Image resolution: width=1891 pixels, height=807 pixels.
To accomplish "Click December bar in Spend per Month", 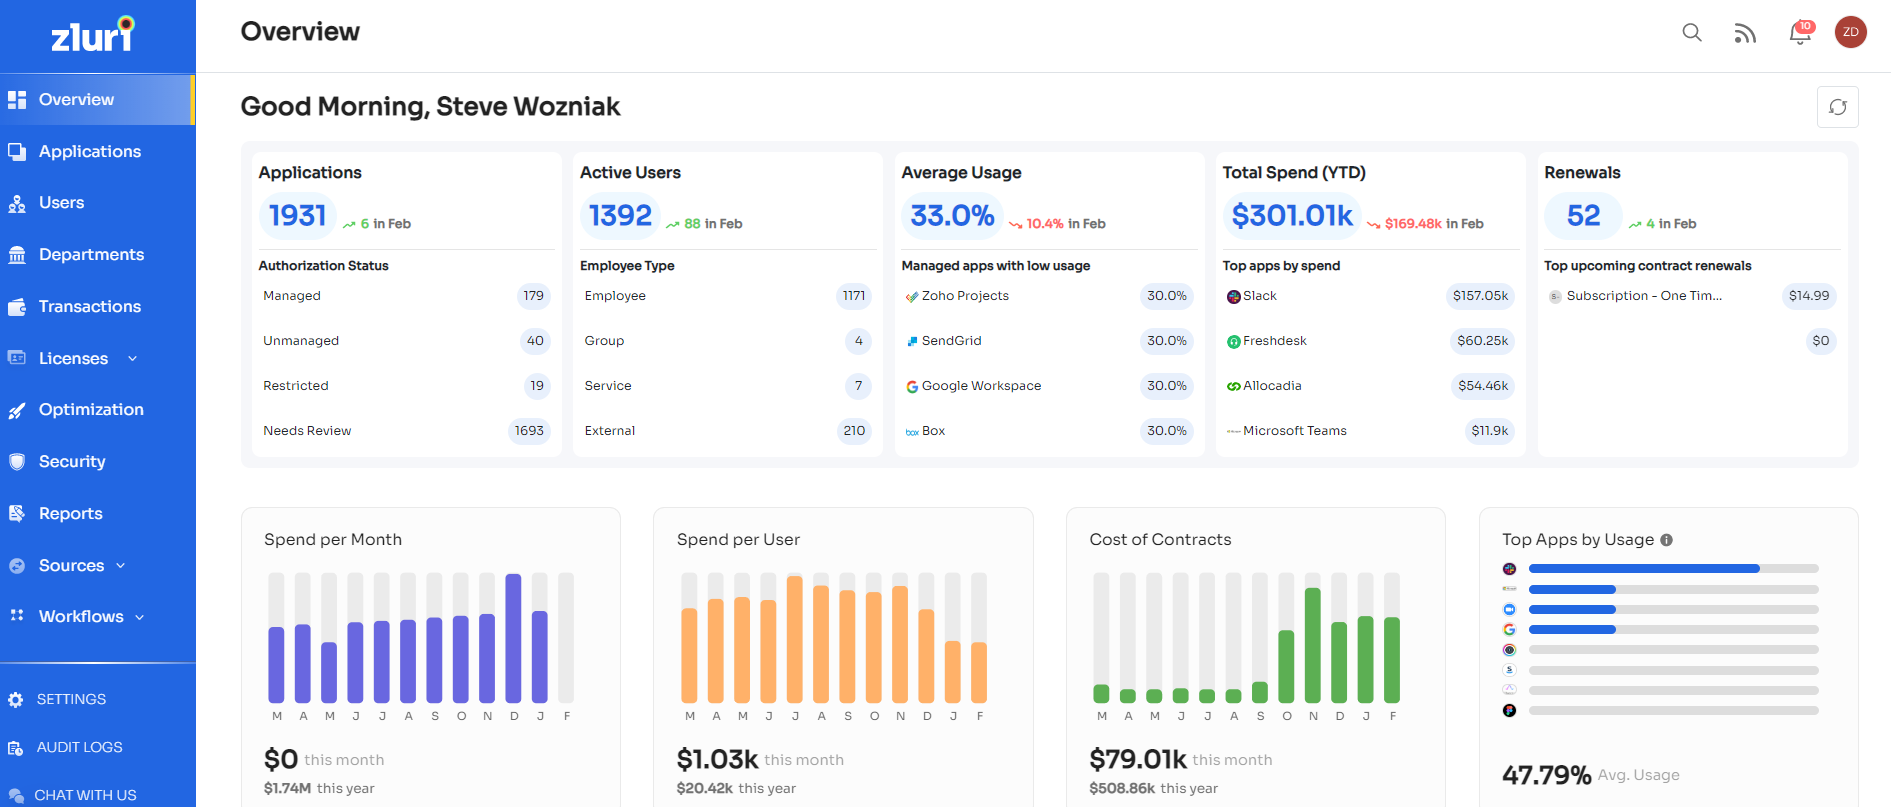I will pyautogui.click(x=514, y=638).
